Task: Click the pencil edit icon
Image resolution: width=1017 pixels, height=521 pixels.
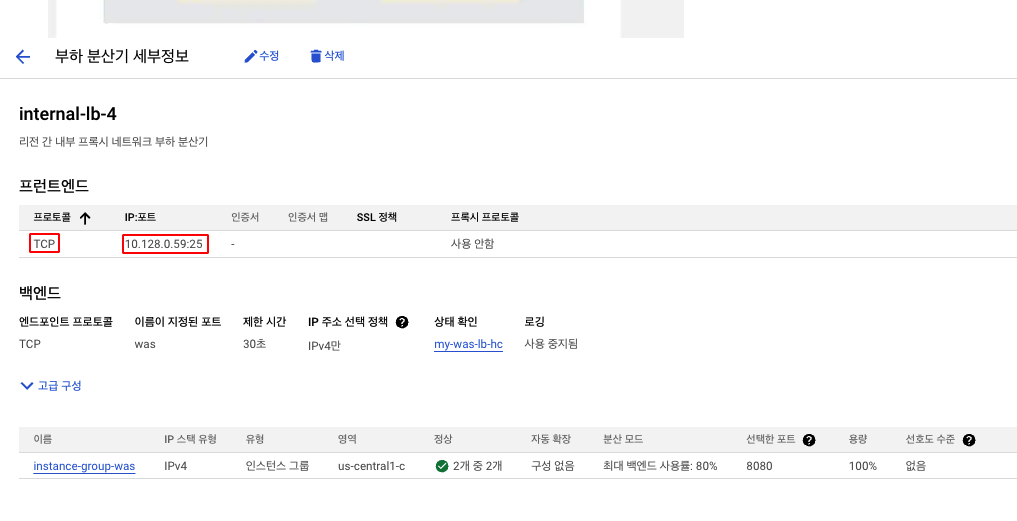Action: 250,56
